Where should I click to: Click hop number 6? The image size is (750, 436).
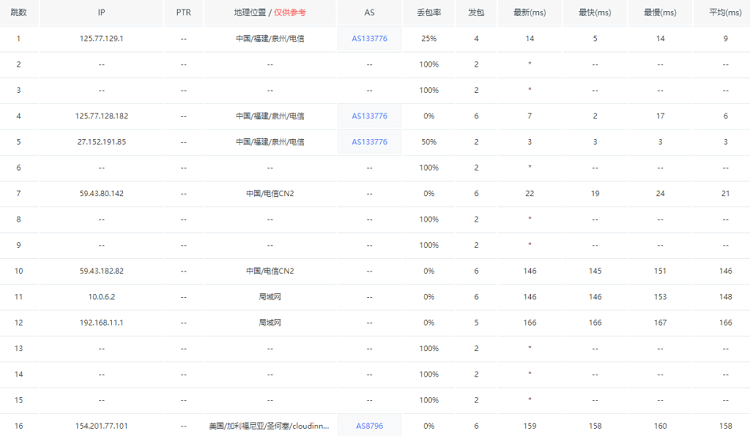pyautogui.click(x=19, y=168)
